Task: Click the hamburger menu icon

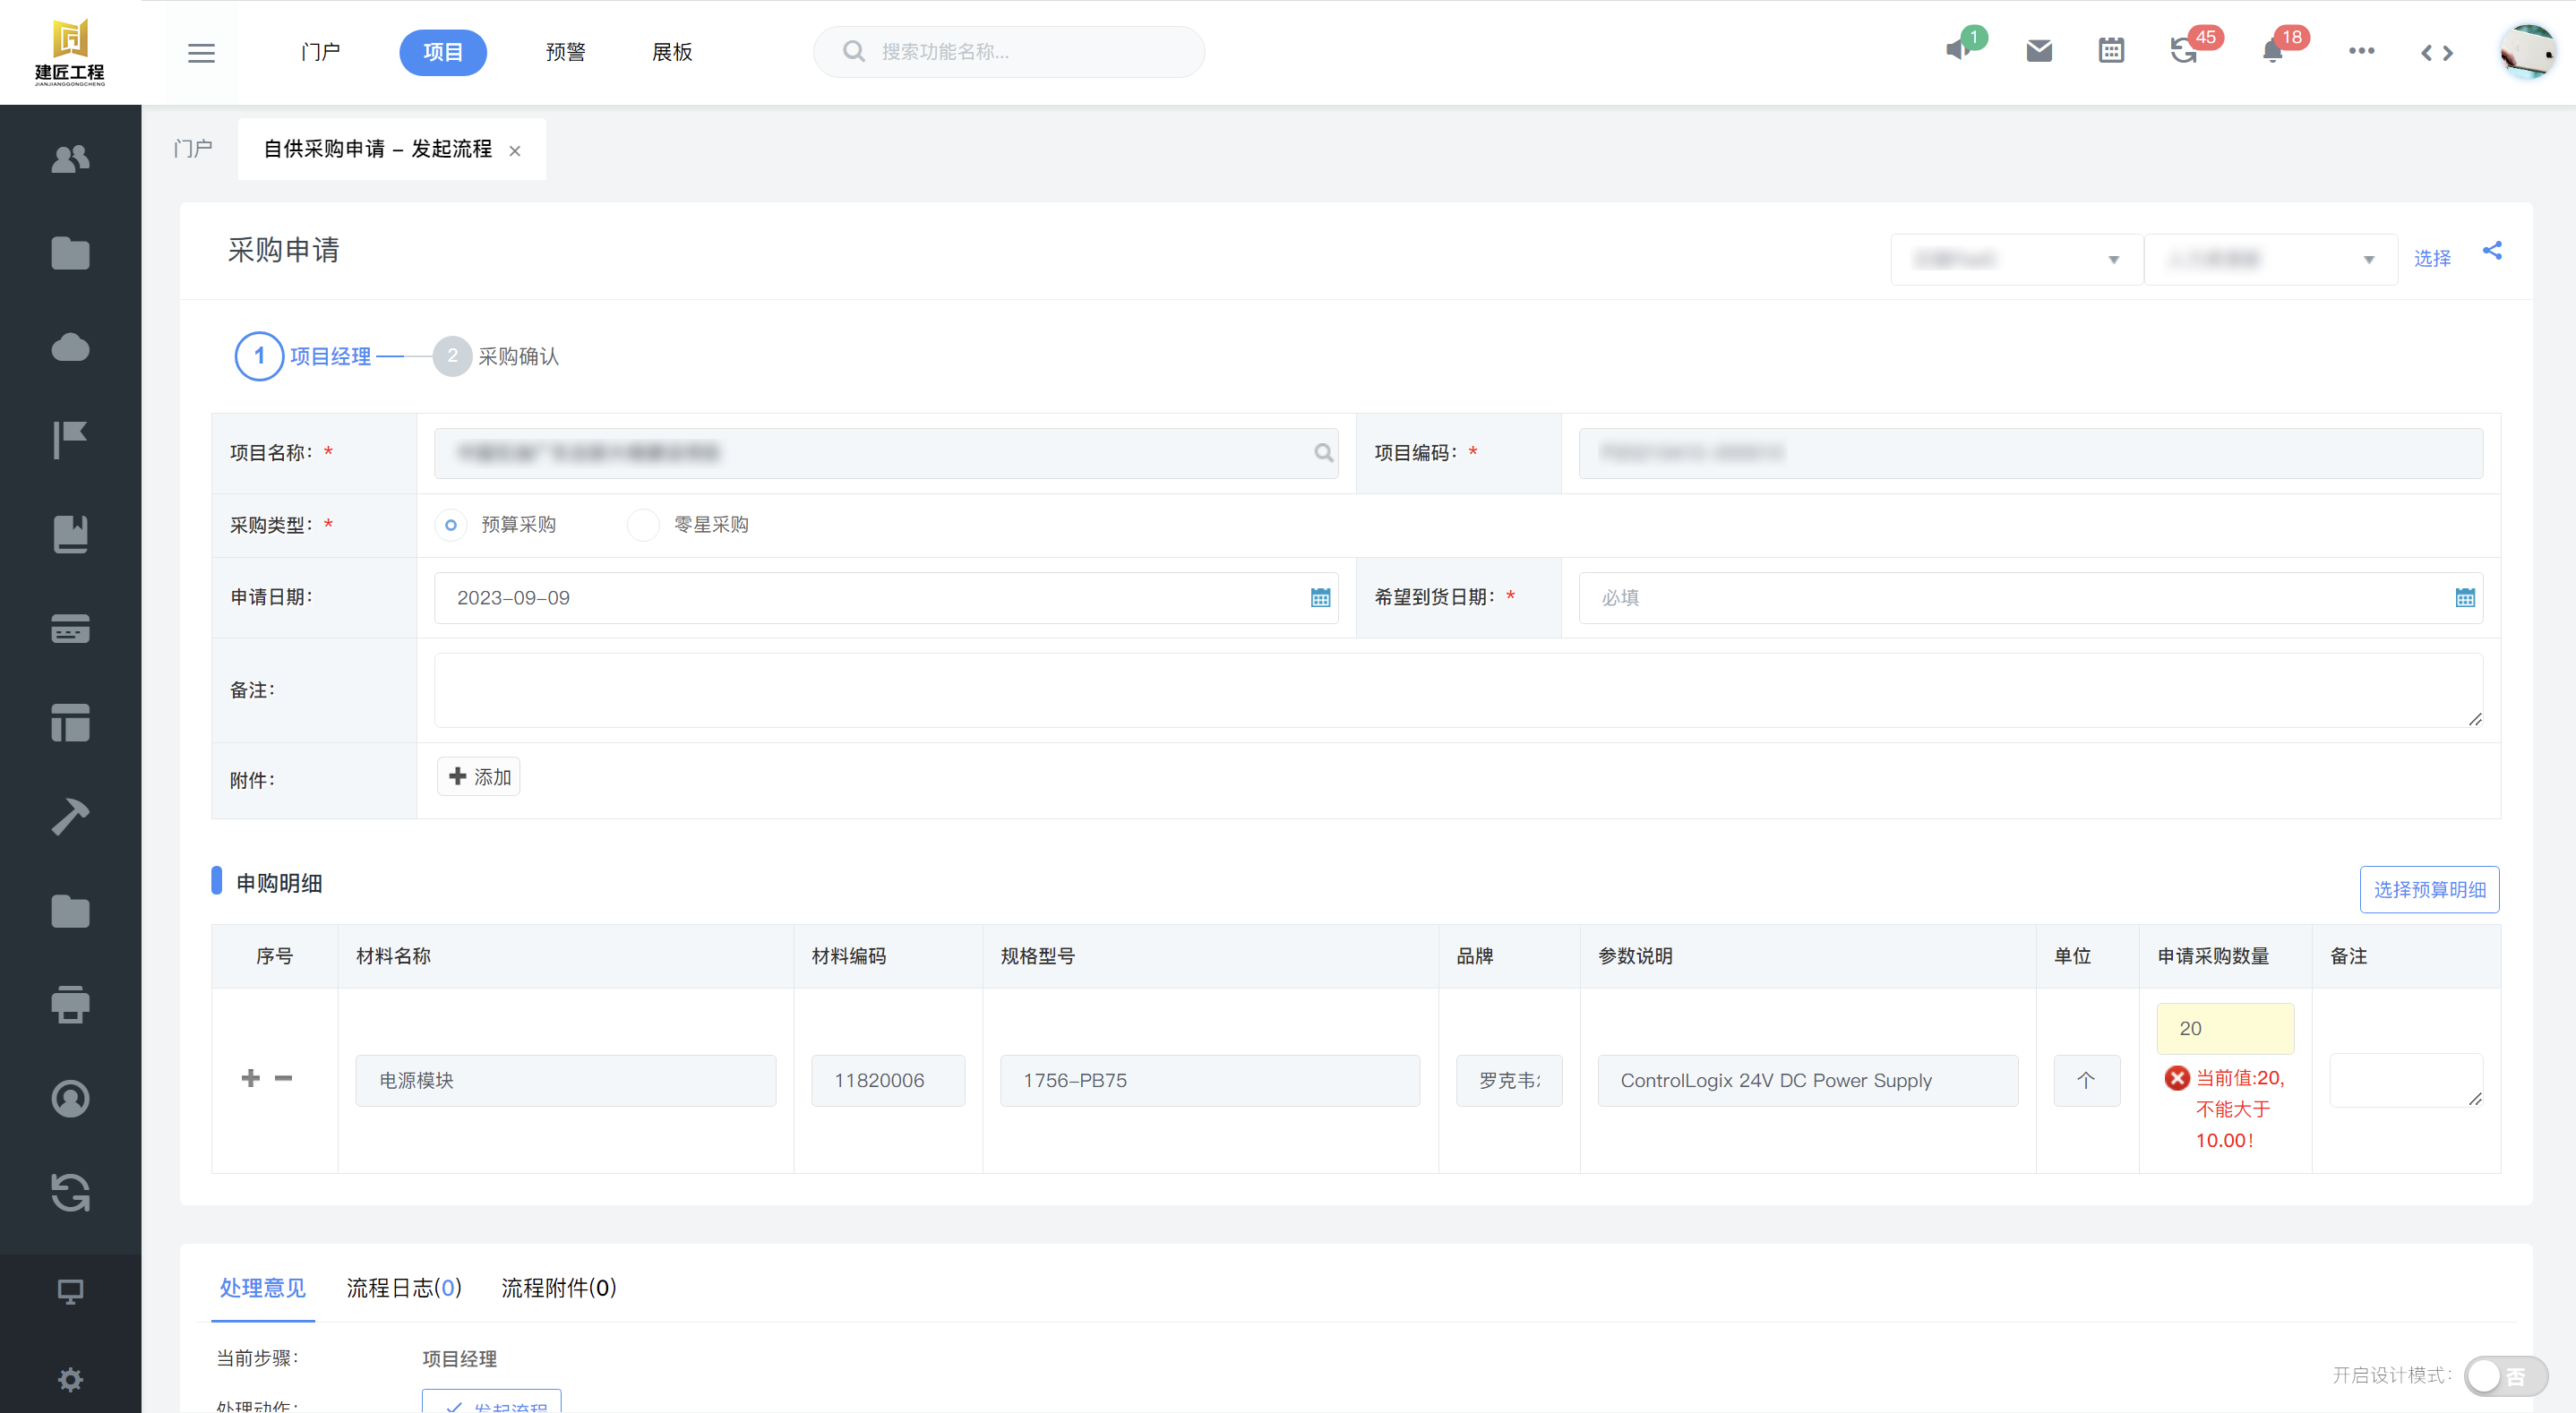Action: click(x=201, y=53)
